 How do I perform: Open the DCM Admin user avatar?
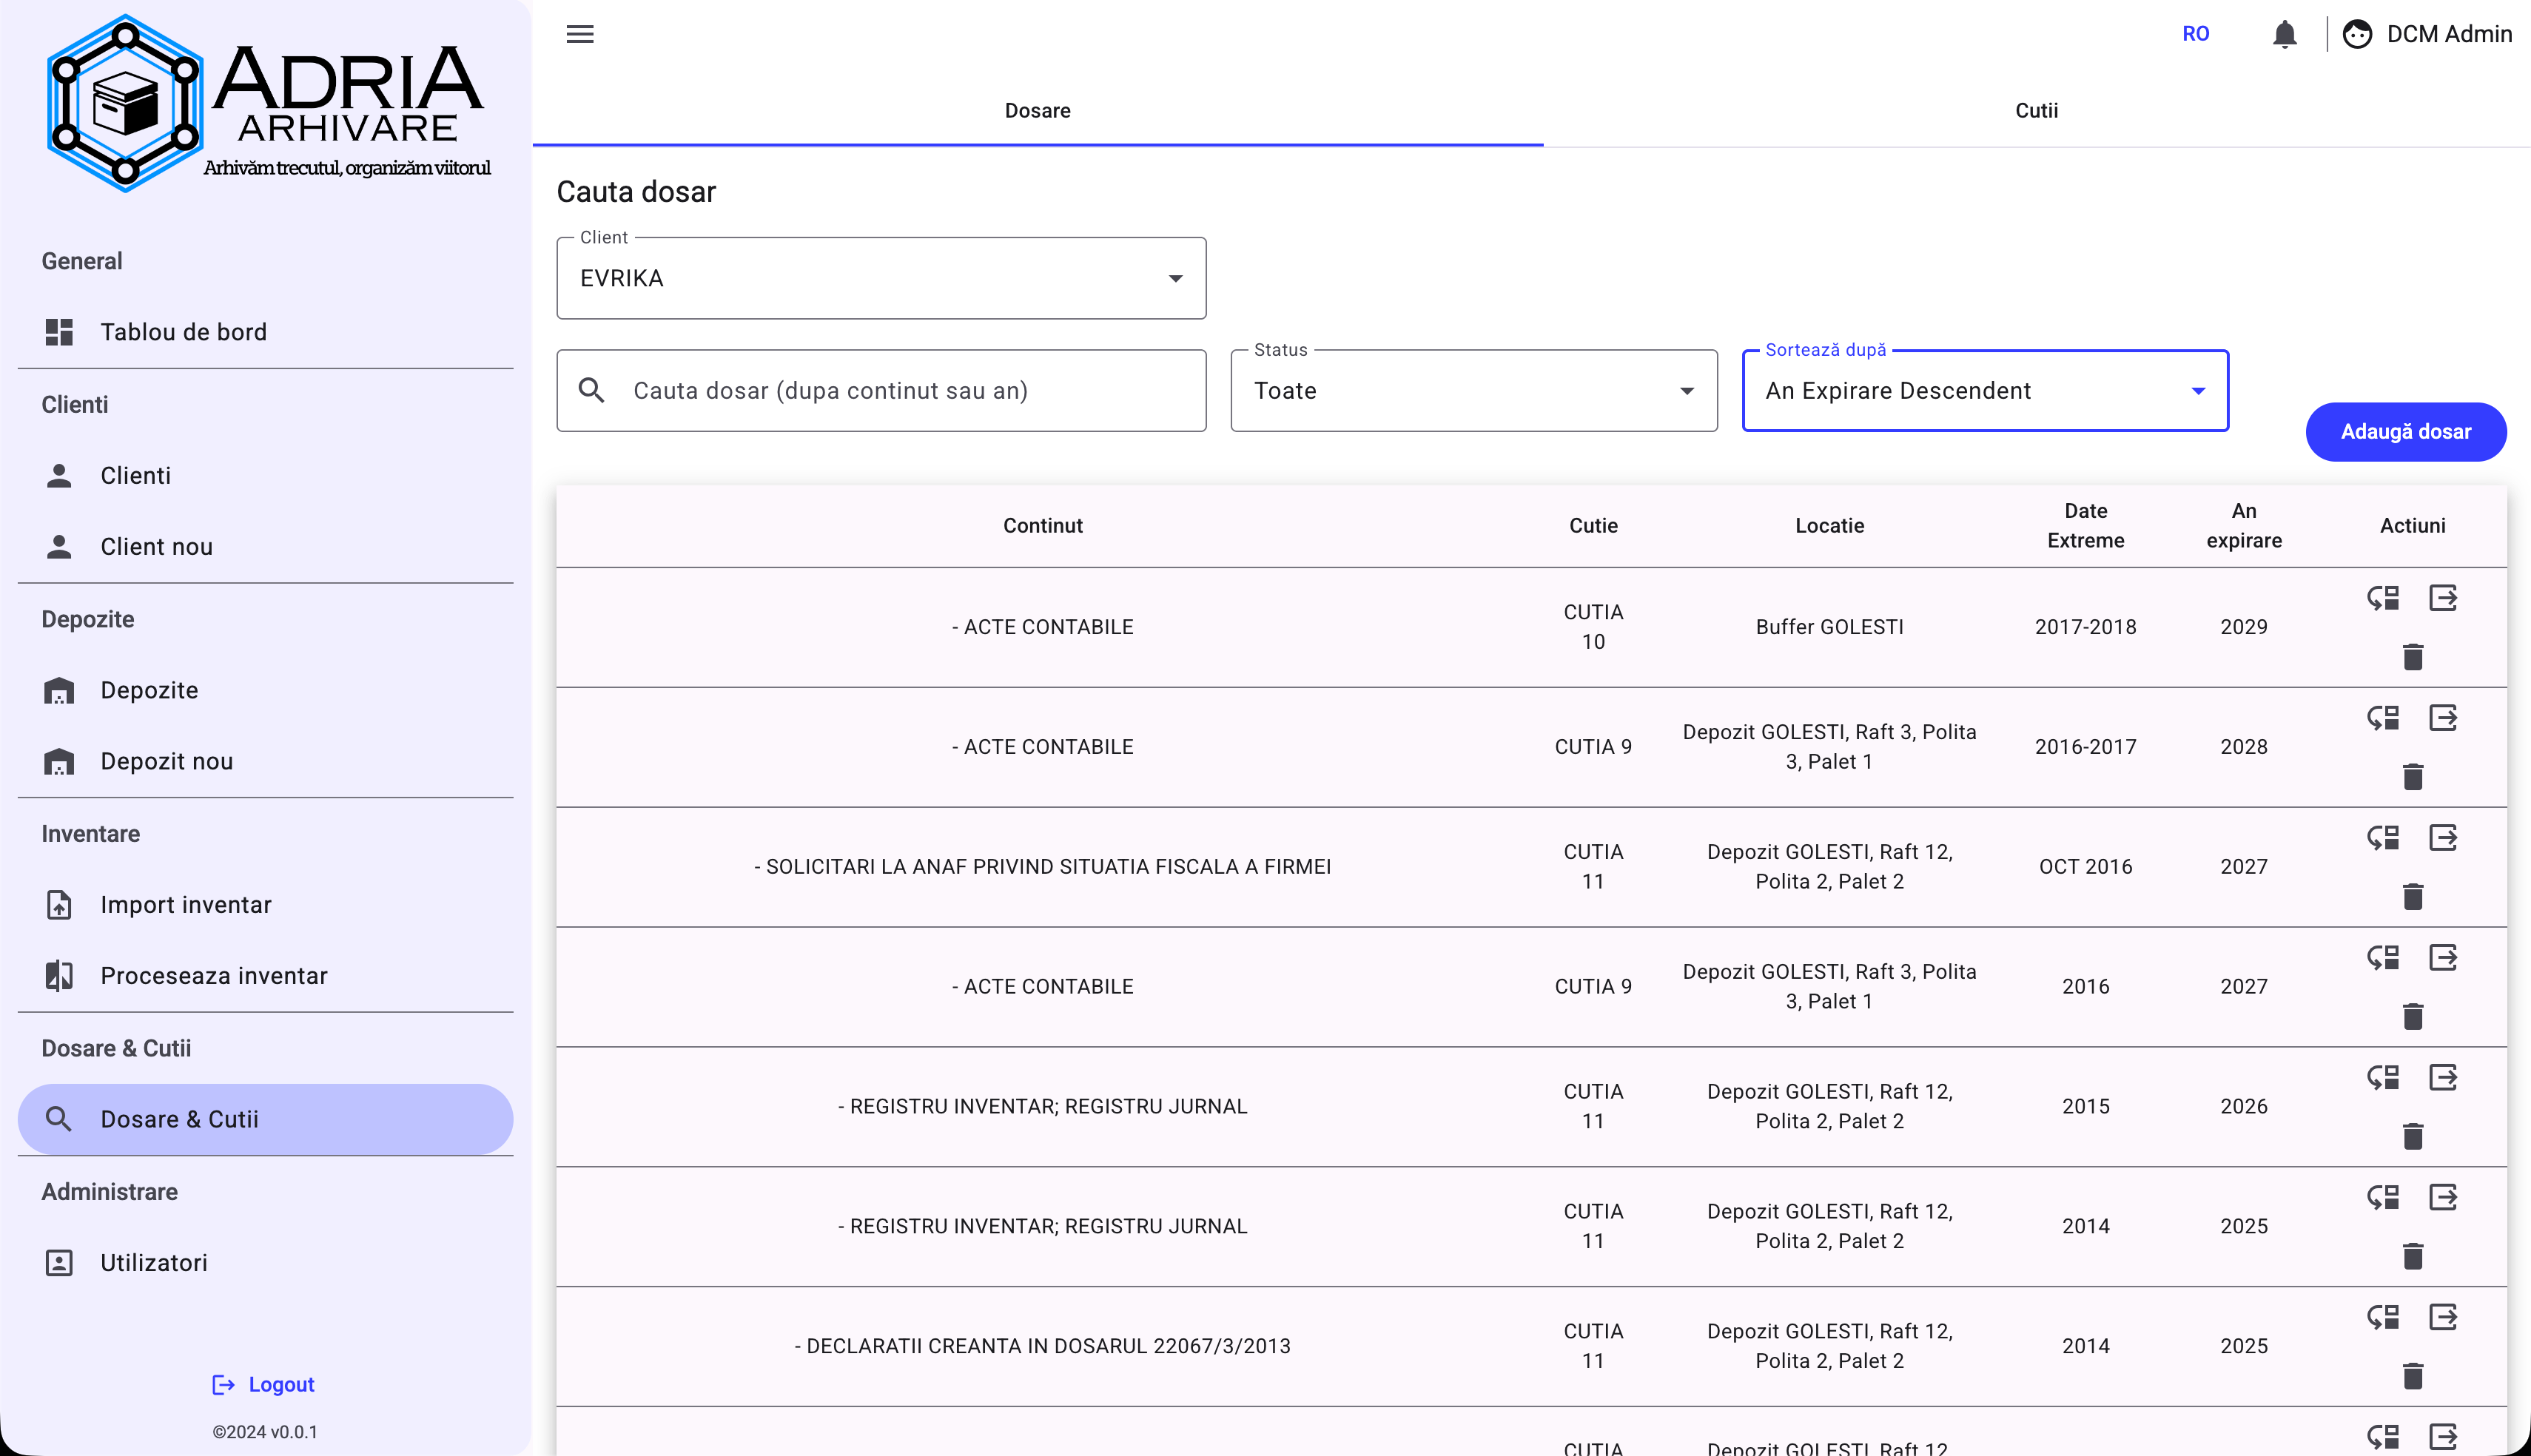(x=2357, y=34)
